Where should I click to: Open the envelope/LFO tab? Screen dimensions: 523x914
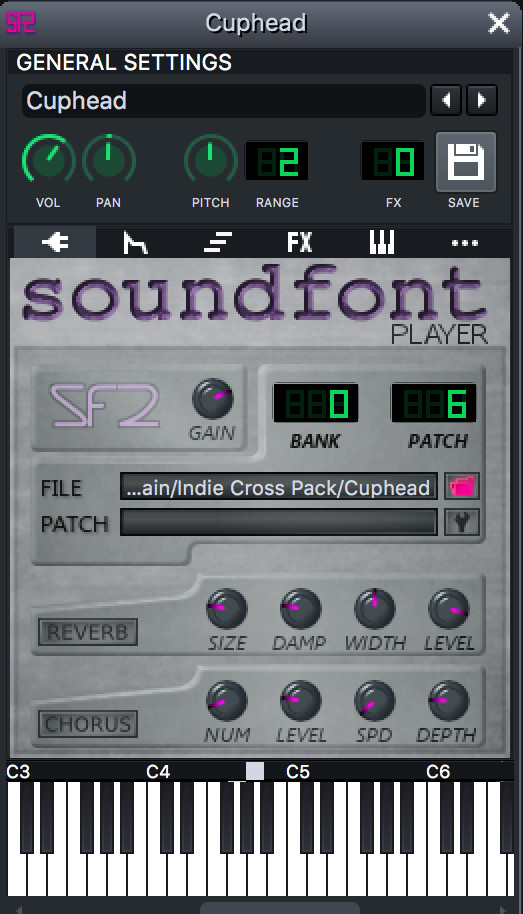tap(135, 242)
